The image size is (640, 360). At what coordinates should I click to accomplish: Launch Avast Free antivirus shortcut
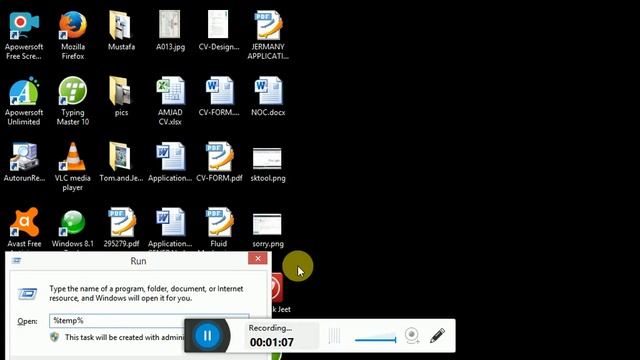pos(24,228)
